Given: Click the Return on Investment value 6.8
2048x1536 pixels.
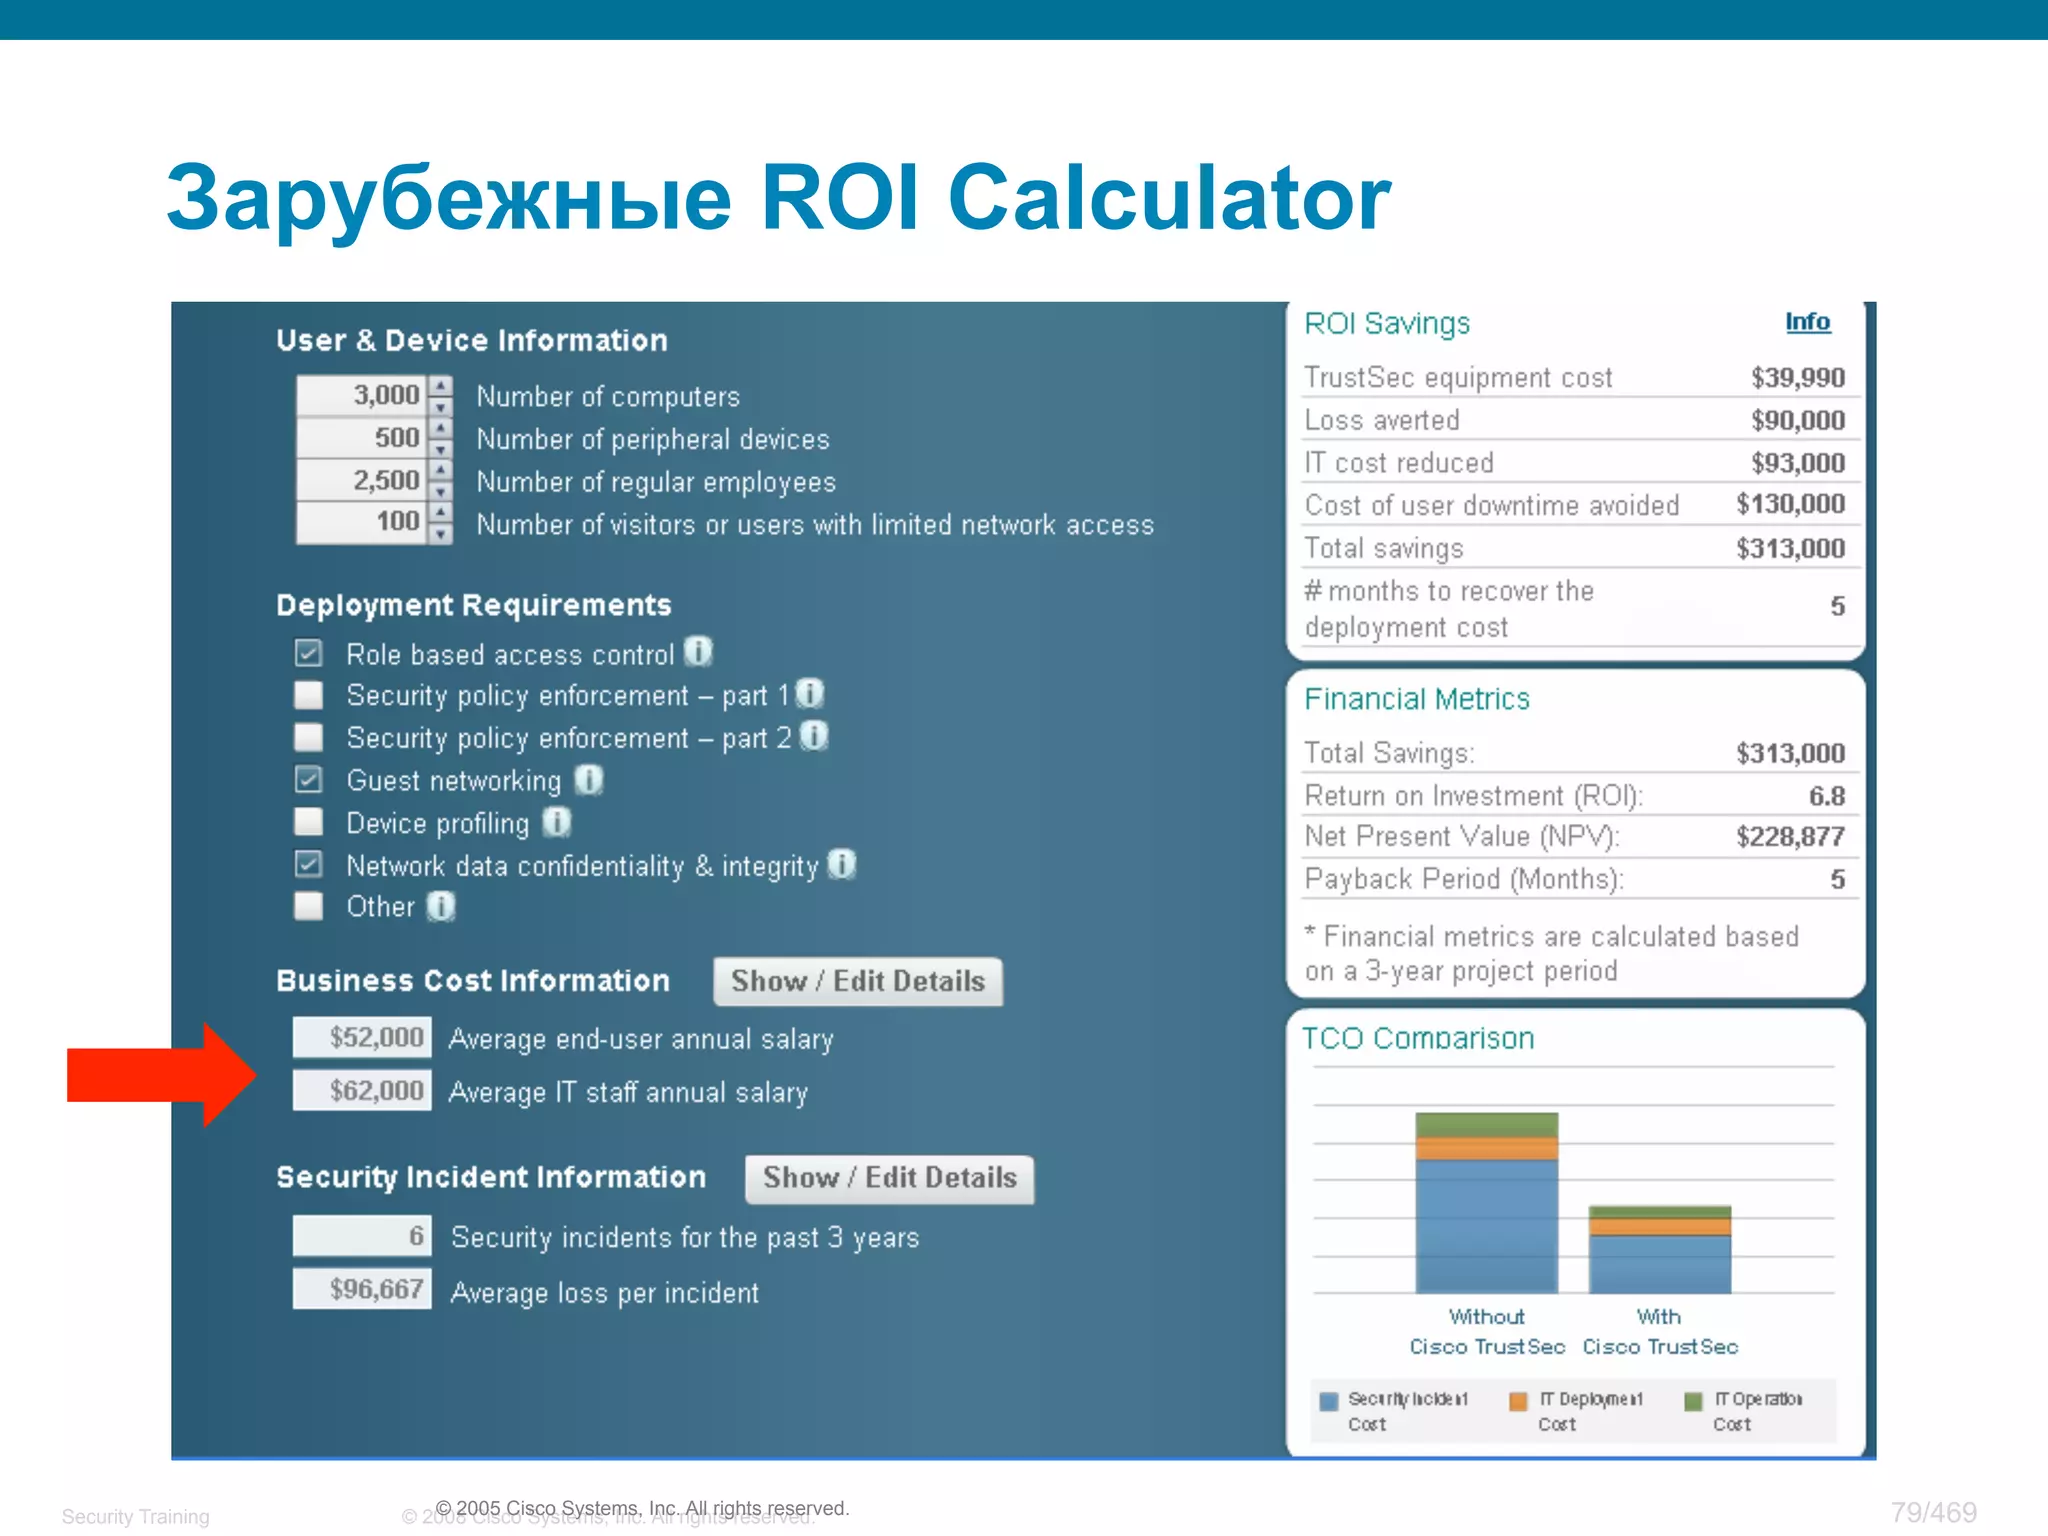Looking at the screenshot, I should click(1827, 796).
